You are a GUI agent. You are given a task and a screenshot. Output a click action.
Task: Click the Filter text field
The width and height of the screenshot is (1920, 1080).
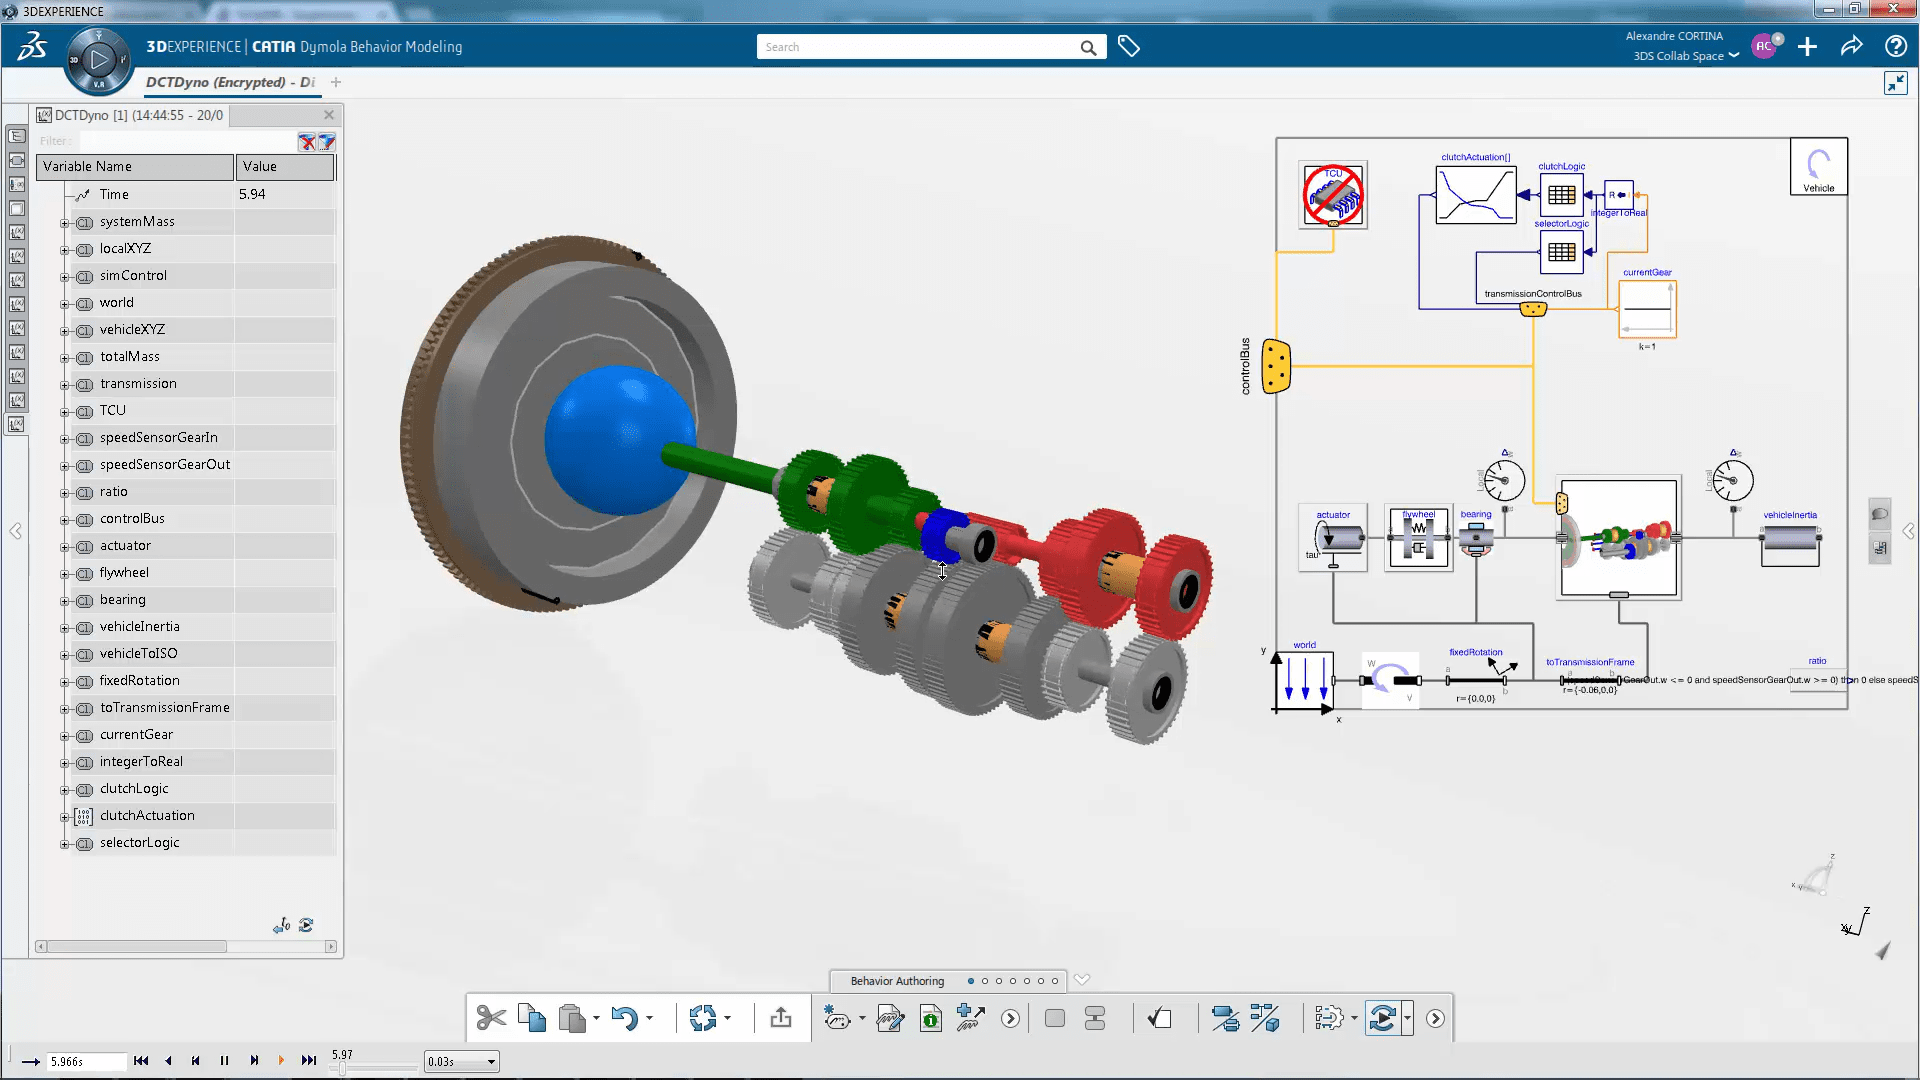point(186,141)
